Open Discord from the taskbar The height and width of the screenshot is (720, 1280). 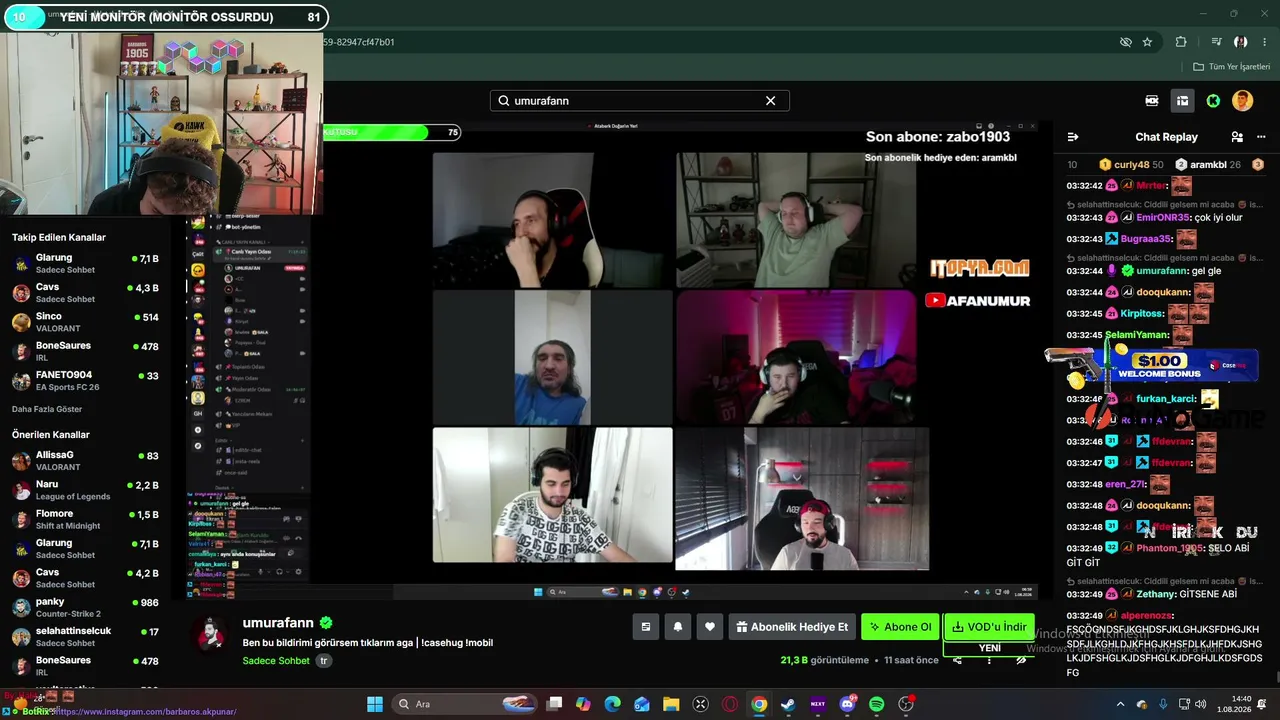click(x=847, y=704)
